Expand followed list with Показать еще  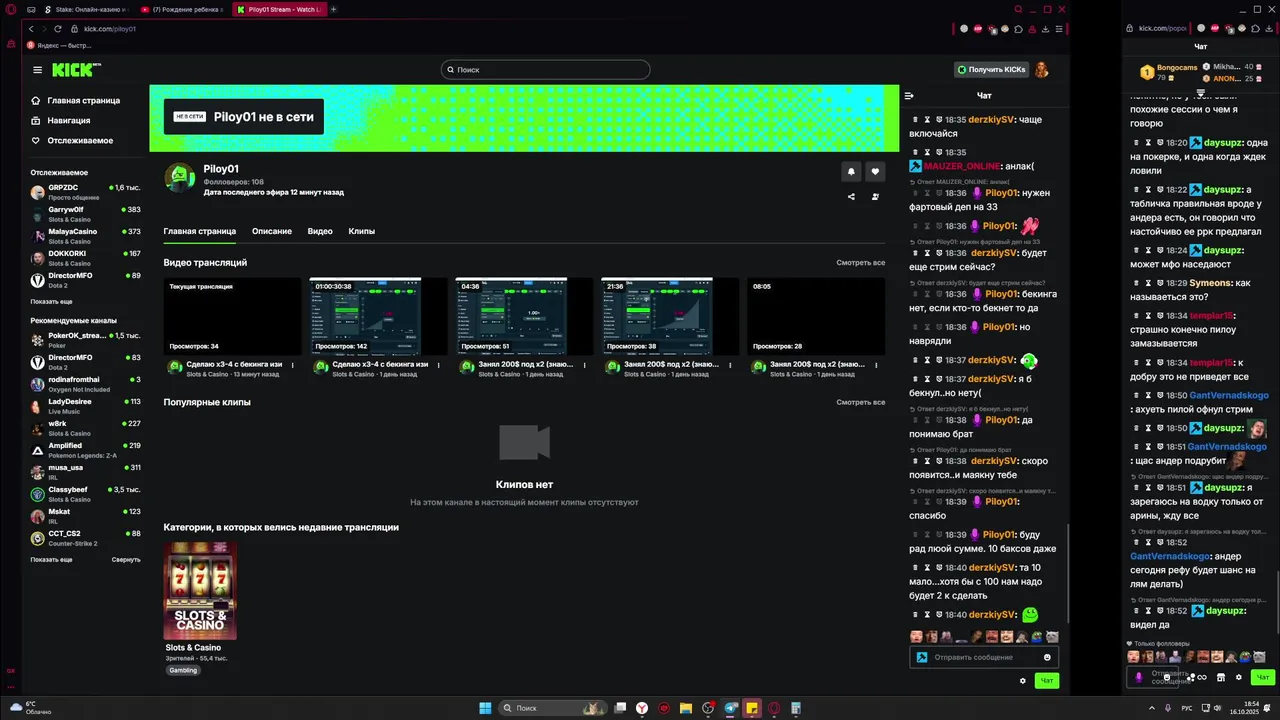point(51,301)
